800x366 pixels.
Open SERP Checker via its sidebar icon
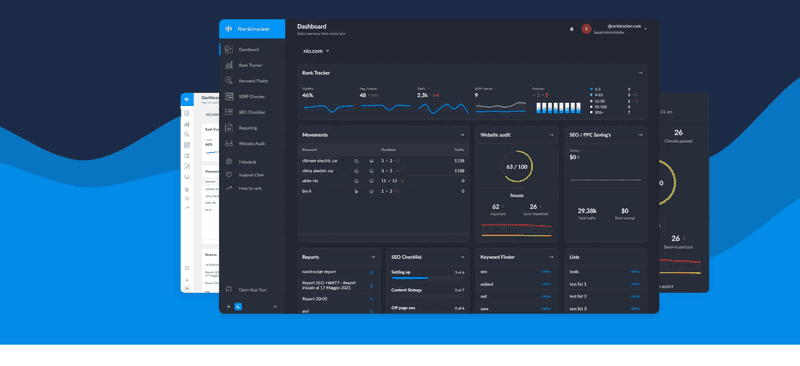pyautogui.click(x=229, y=96)
